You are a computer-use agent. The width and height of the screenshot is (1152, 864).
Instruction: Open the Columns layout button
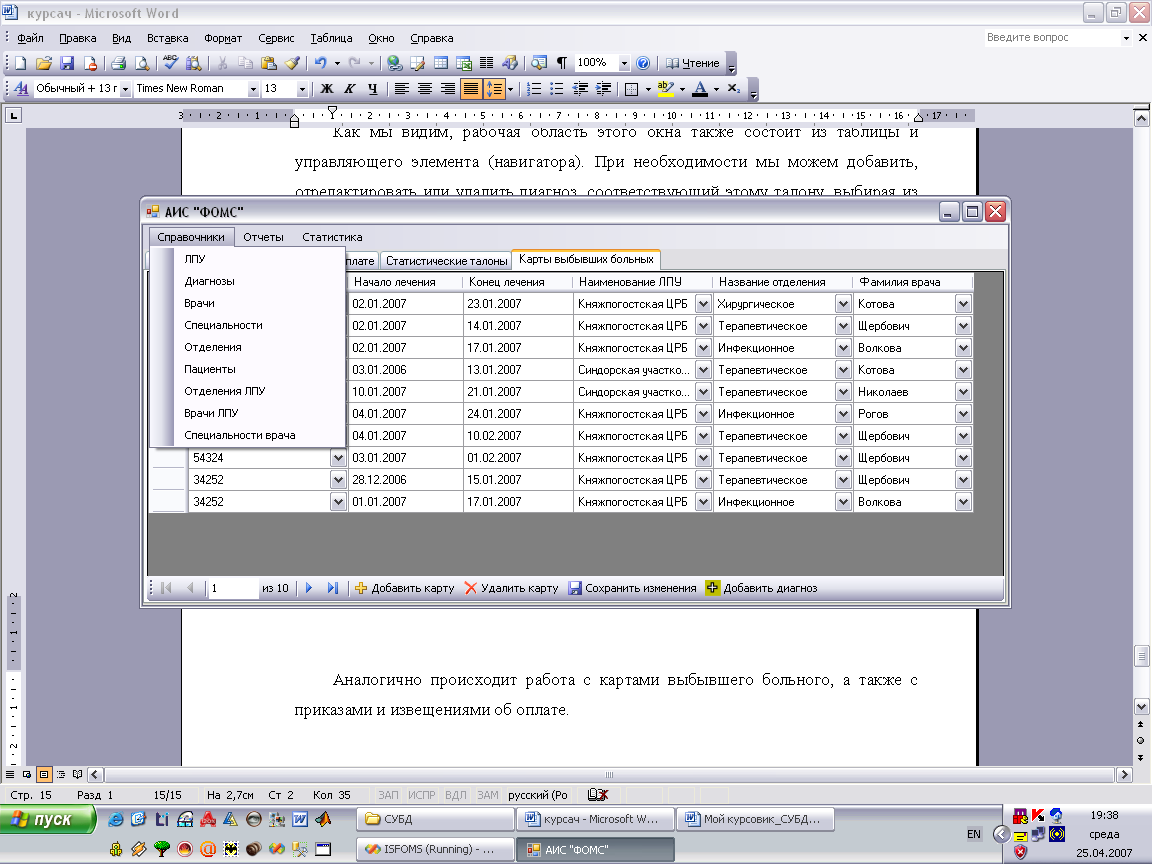pyautogui.click(x=486, y=63)
